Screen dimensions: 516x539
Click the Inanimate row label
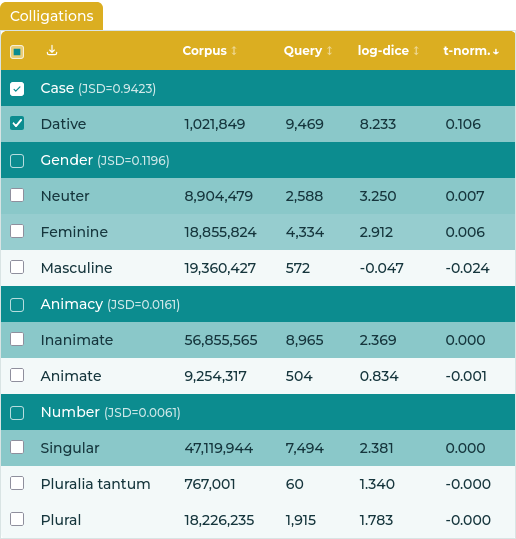click(77, 340)
